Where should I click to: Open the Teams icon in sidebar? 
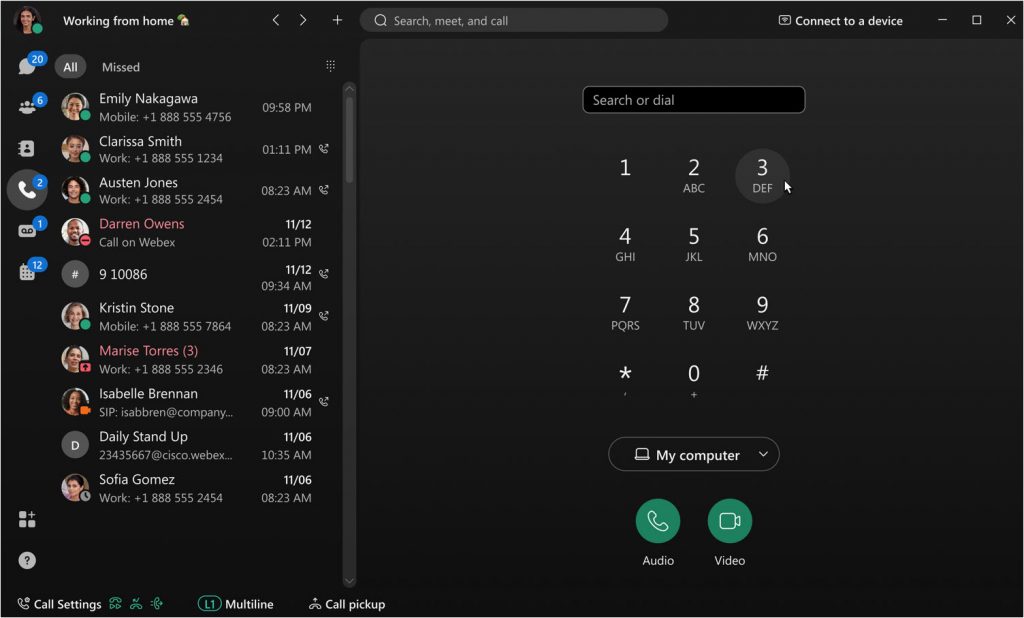pyautogui.click(x=27, y=107)
